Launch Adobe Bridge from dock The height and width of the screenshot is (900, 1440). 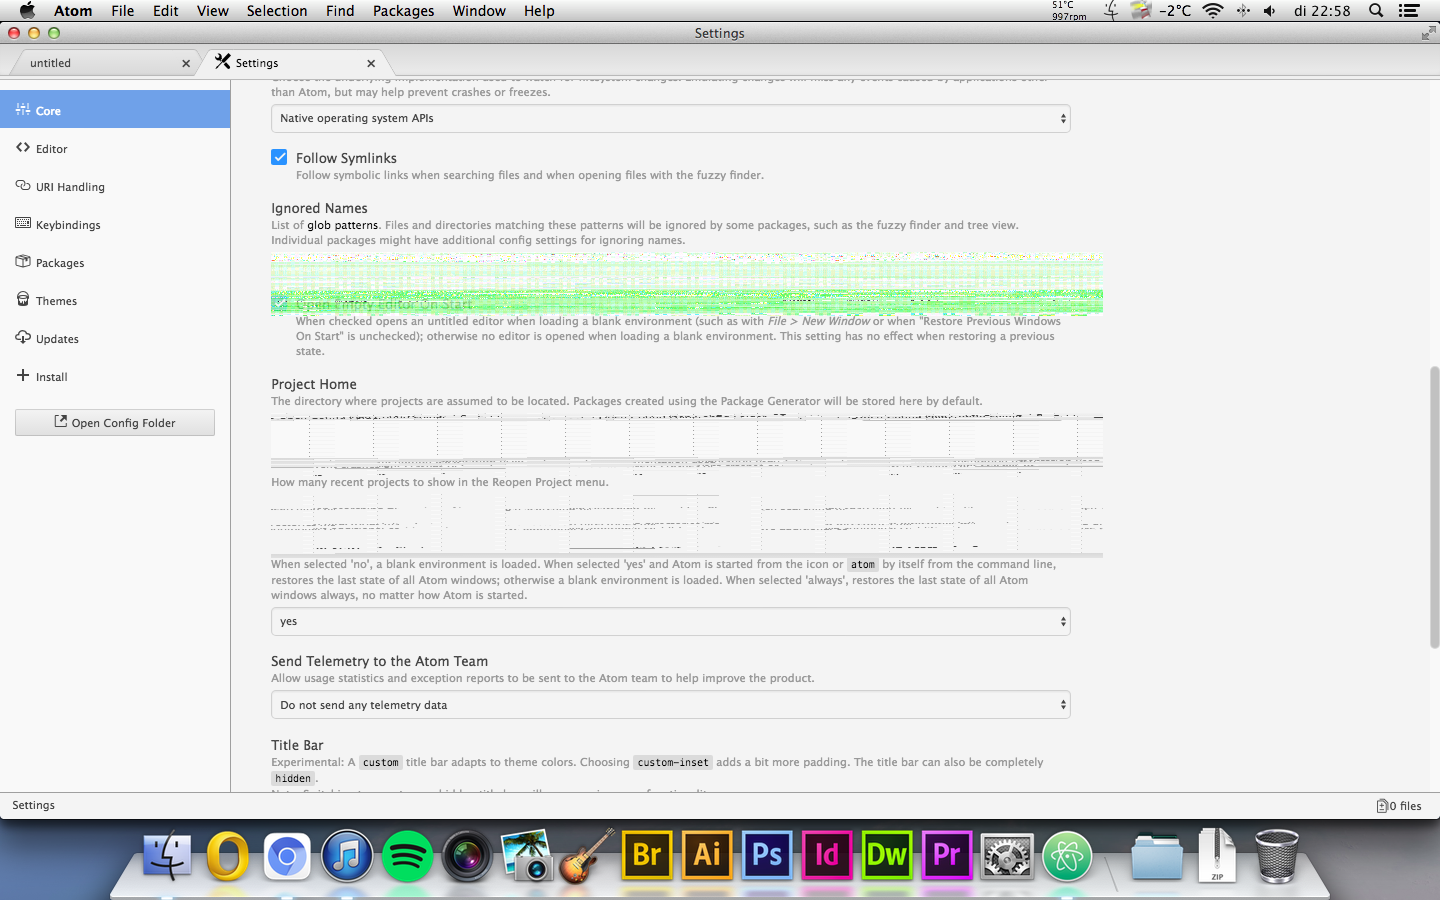click(647, 855)
